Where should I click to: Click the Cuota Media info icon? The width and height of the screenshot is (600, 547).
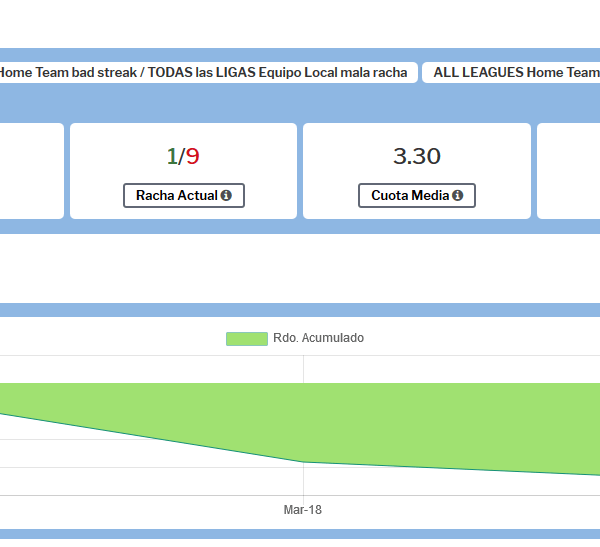coord(458,195)
